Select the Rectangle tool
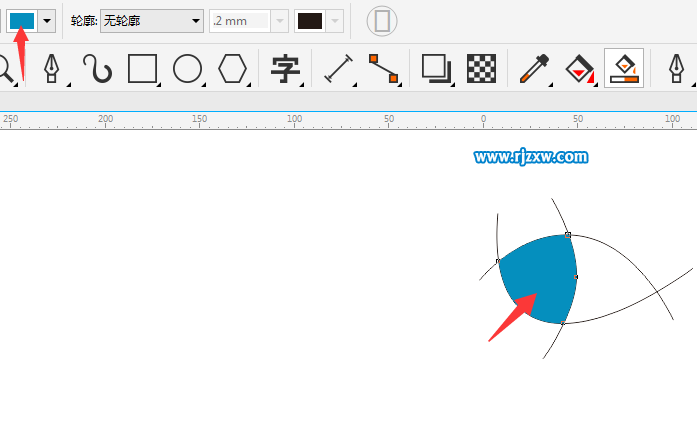This screenshot has height=432, width=697. point(142,68)
